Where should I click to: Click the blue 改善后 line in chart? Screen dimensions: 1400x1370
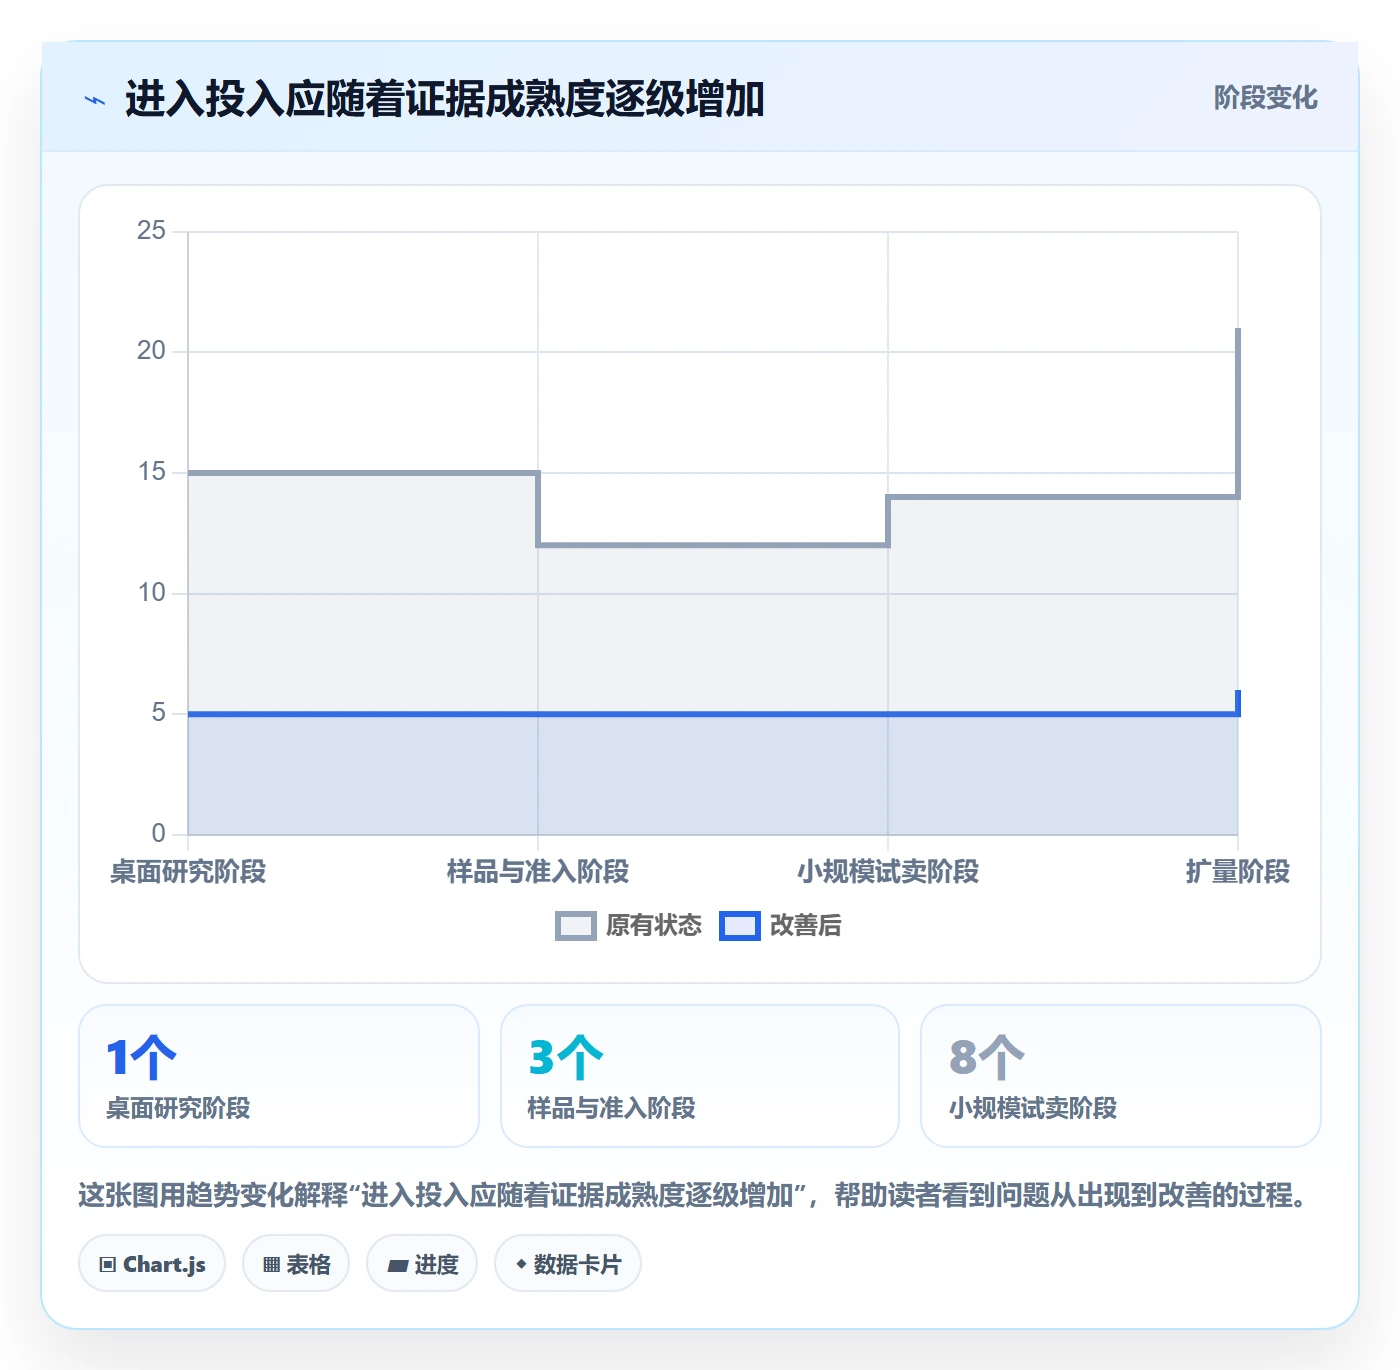pos(713,714)
